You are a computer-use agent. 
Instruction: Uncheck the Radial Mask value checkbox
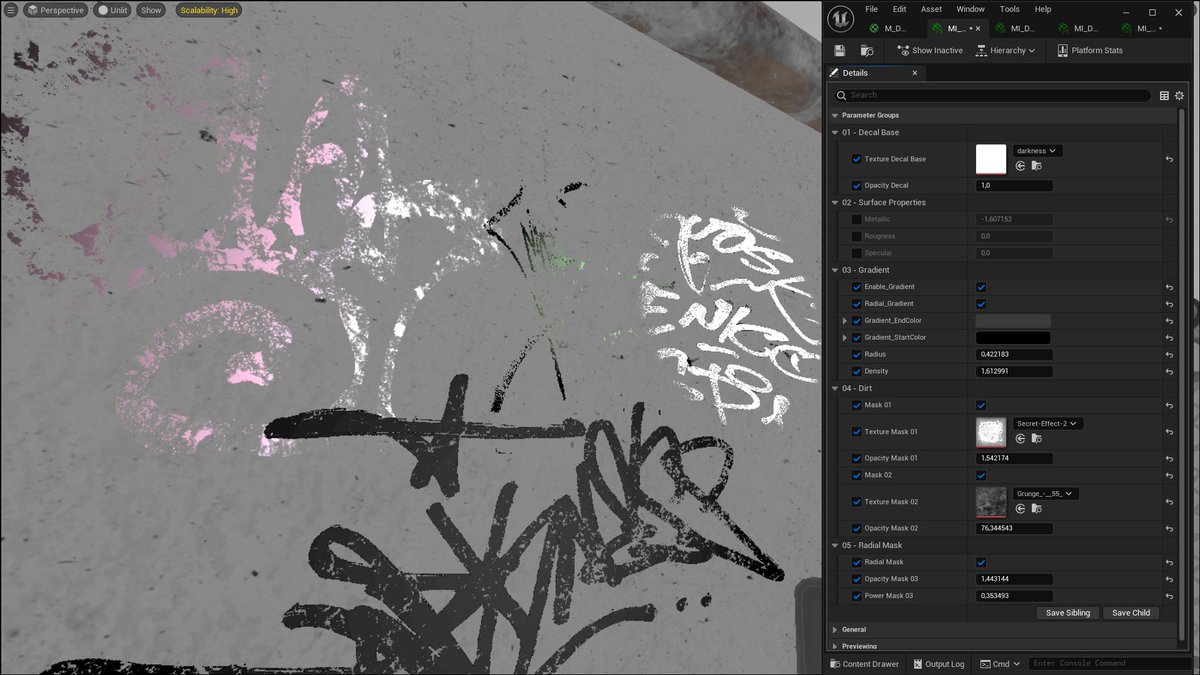click(x=981, y=562)
